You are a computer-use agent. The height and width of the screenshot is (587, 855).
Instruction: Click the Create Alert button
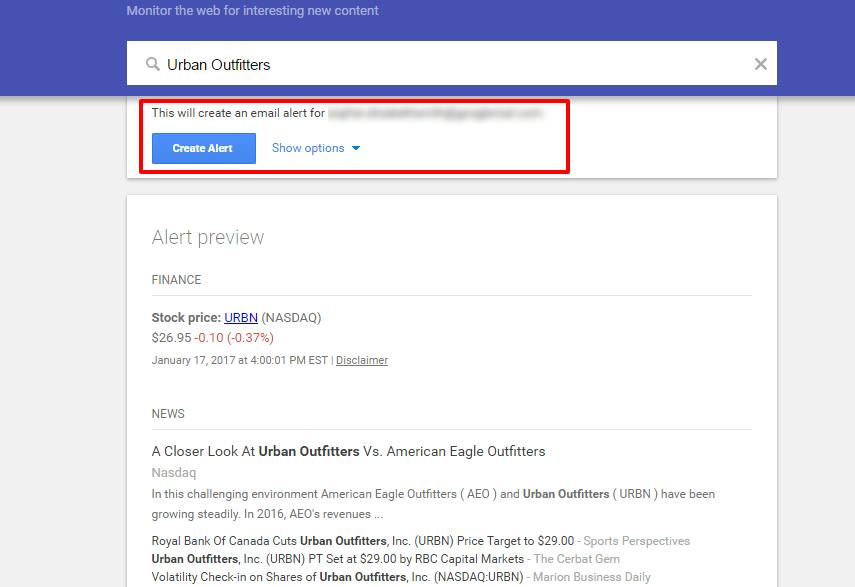(203, 148)
